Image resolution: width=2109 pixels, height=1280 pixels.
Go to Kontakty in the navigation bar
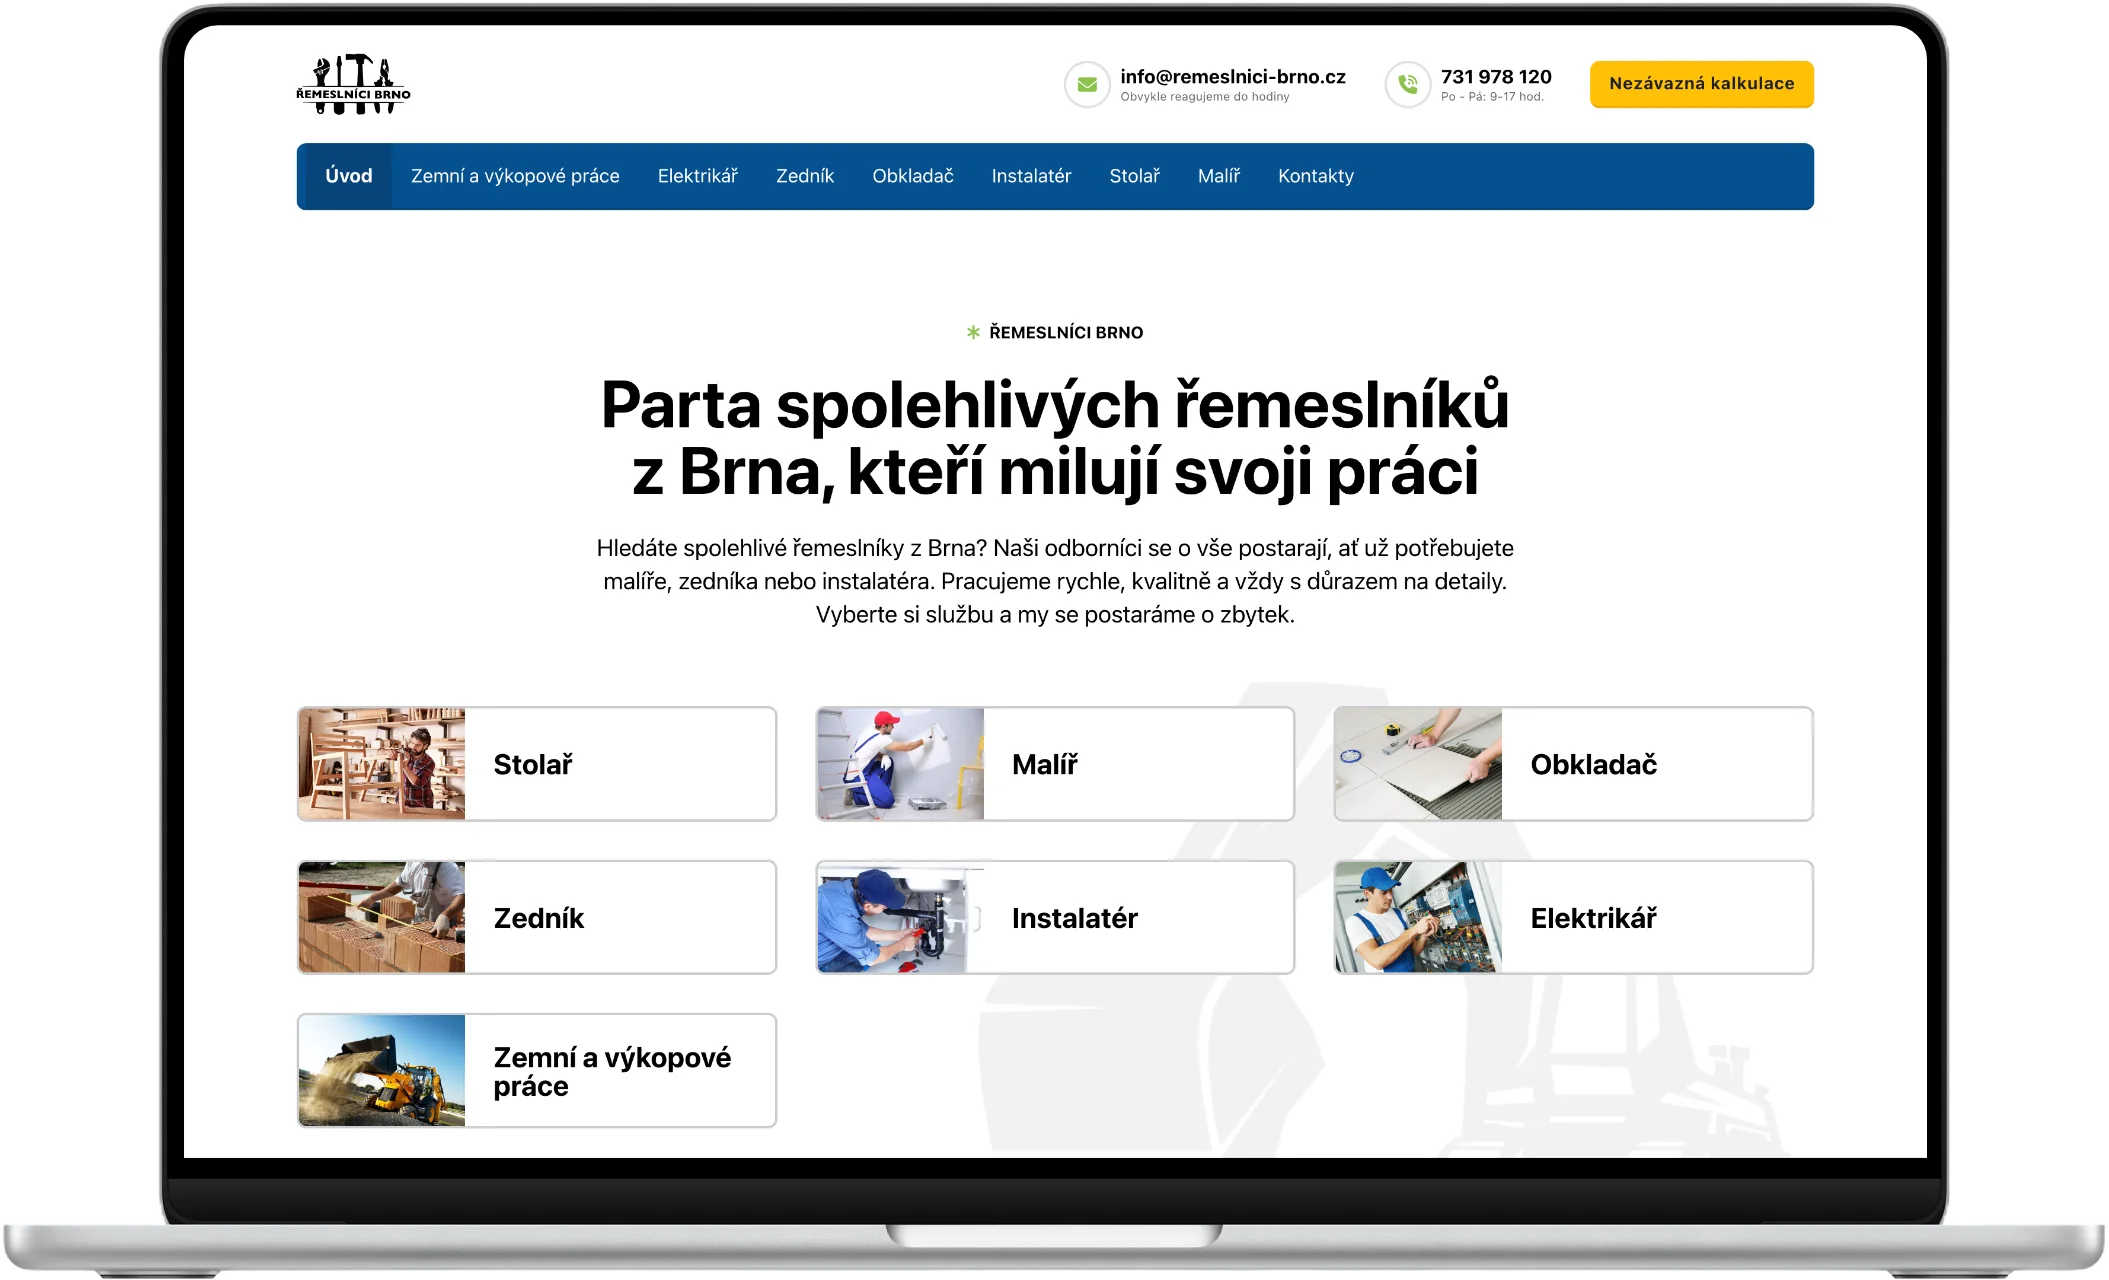click(x=1315, y=176)
